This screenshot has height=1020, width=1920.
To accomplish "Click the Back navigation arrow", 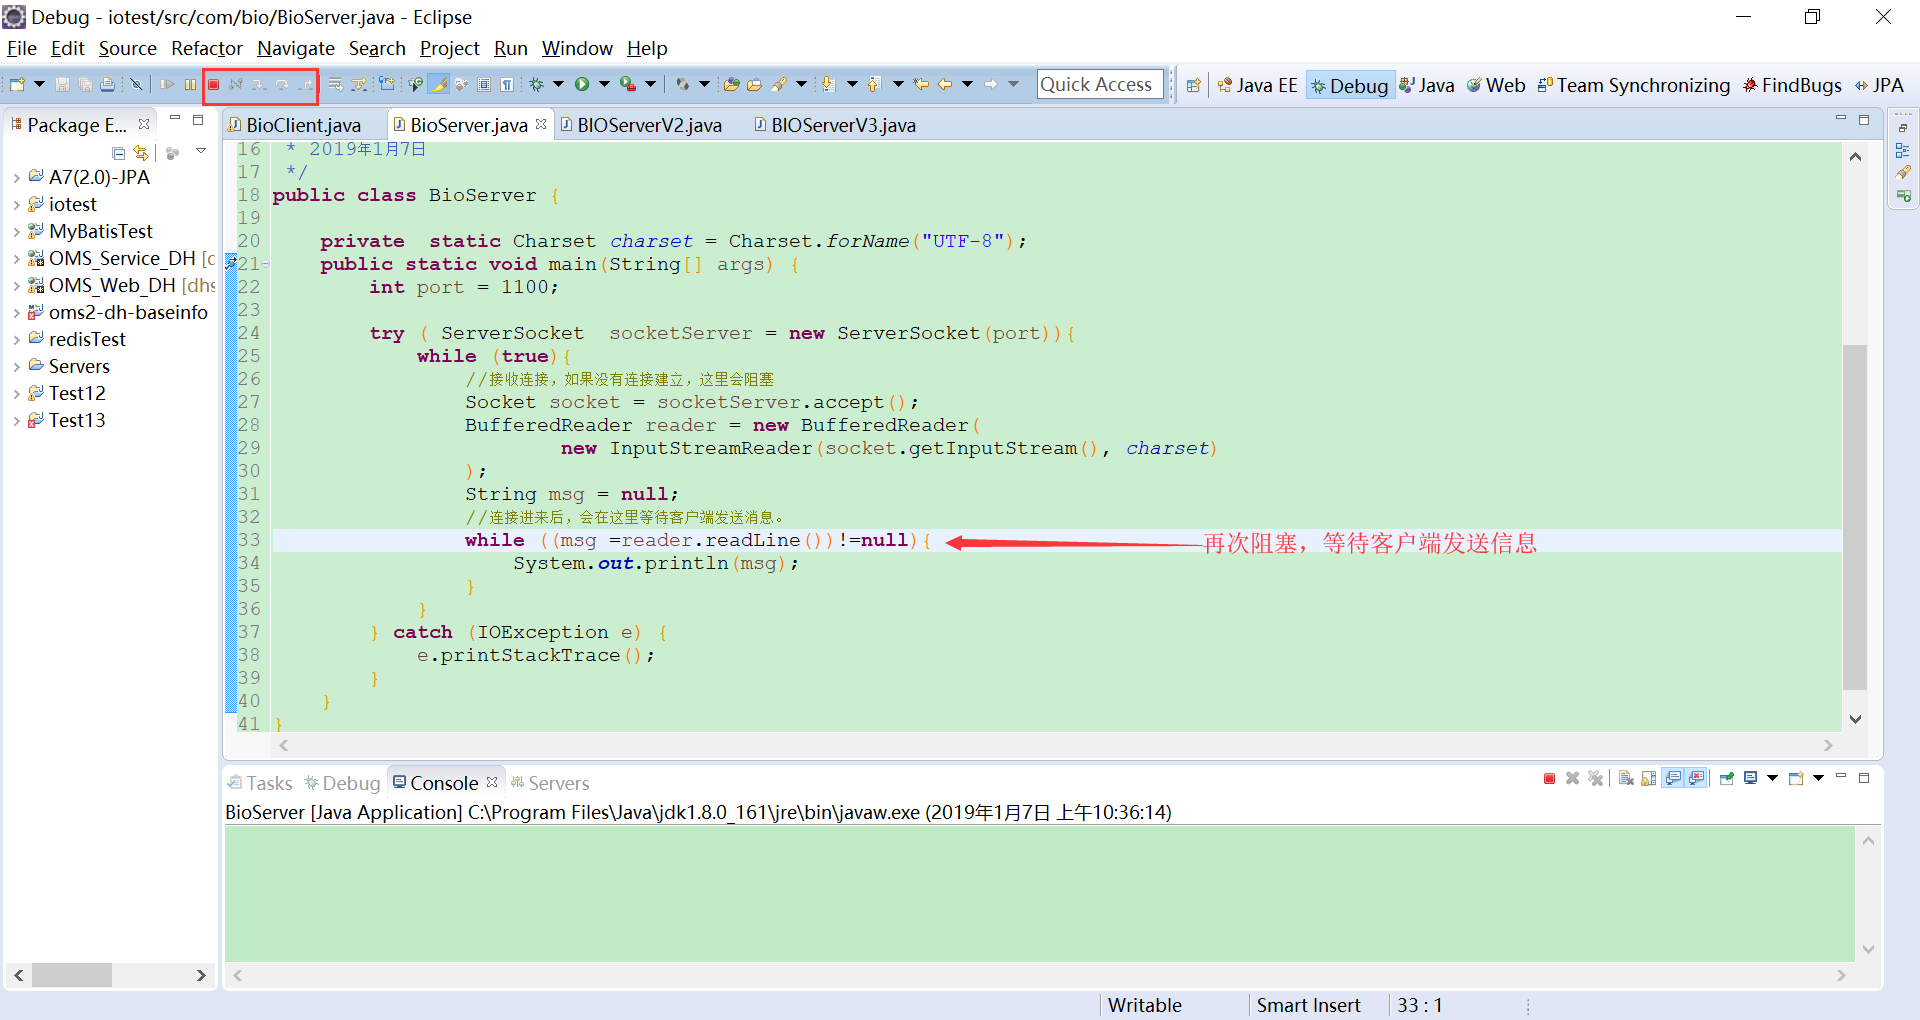I will (945, 85).
